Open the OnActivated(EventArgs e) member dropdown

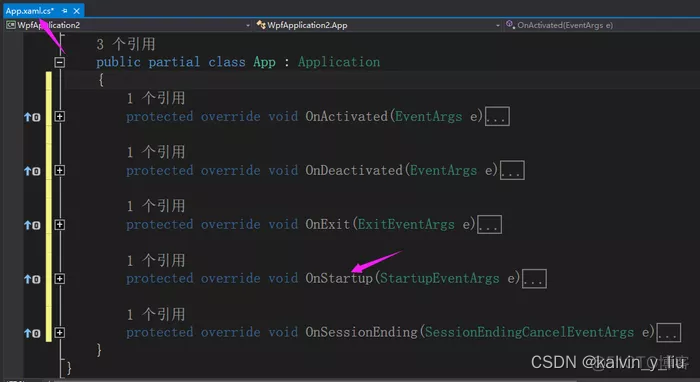602,25
